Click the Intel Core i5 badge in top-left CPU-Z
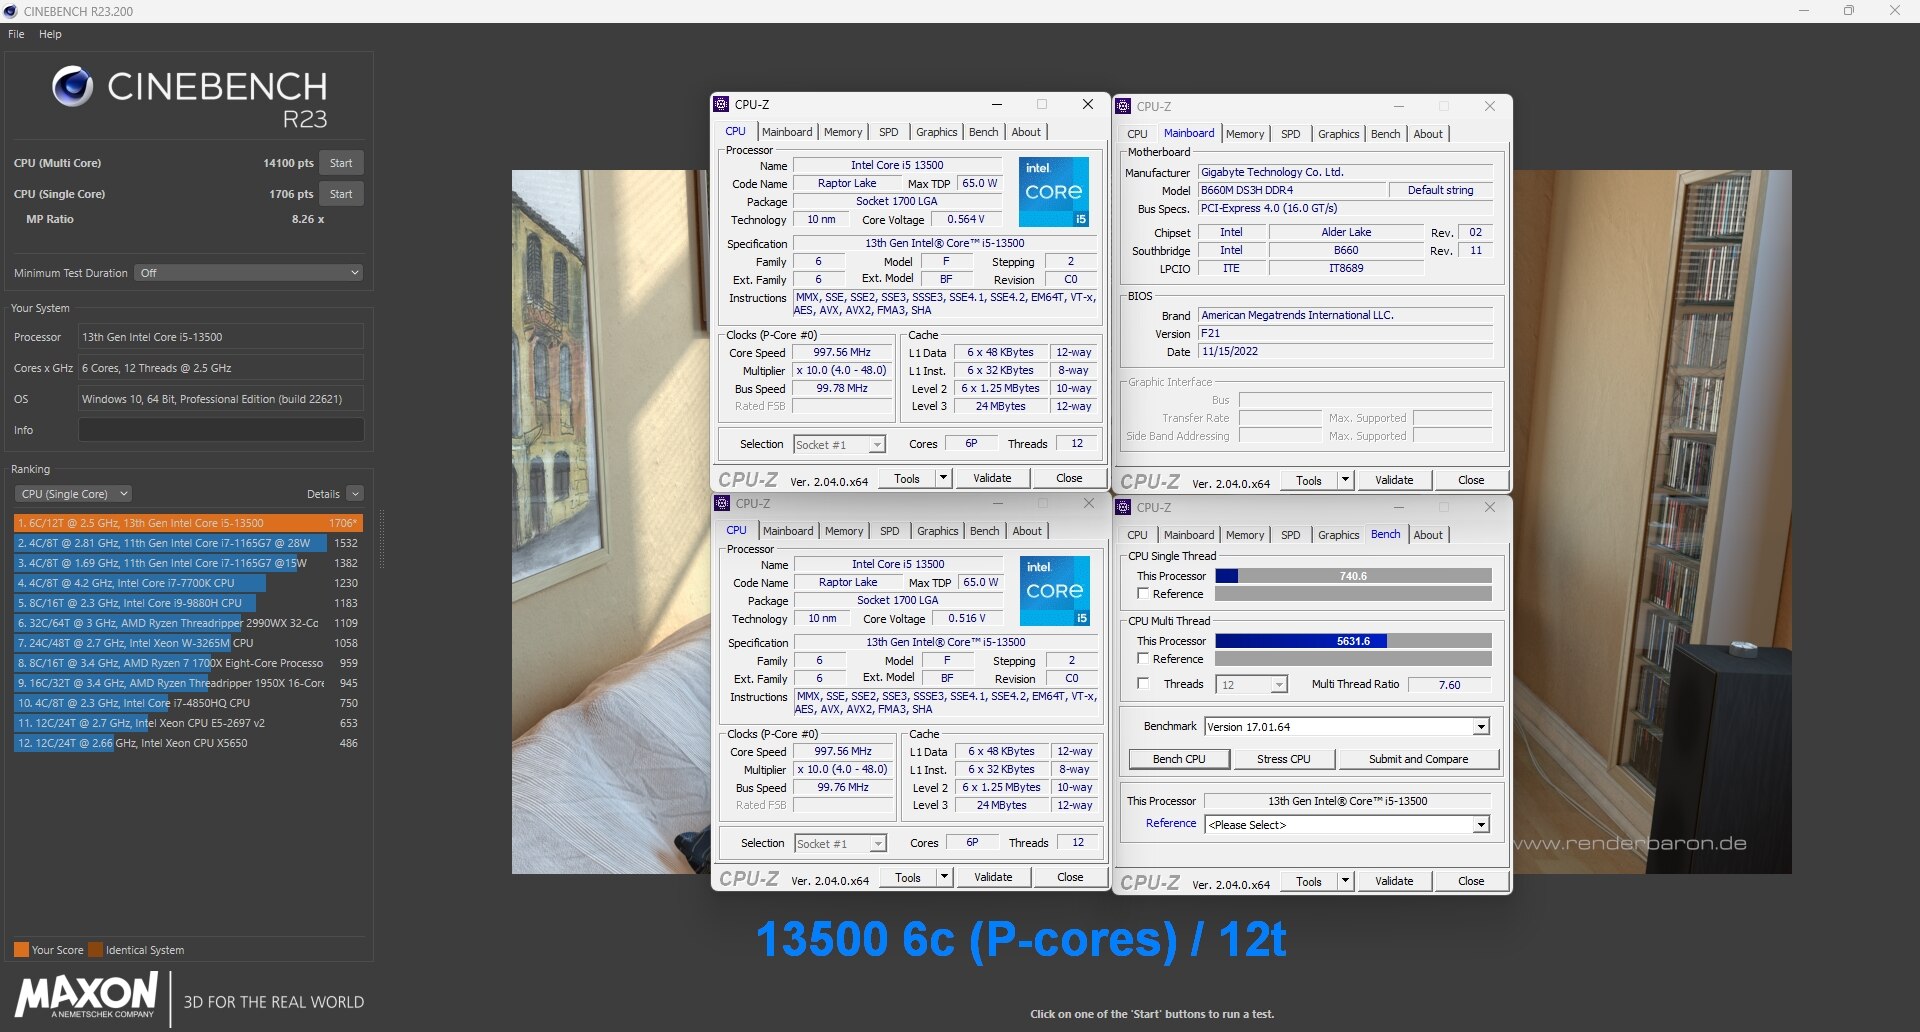 pyautogui.click(x=1053, y=191)
